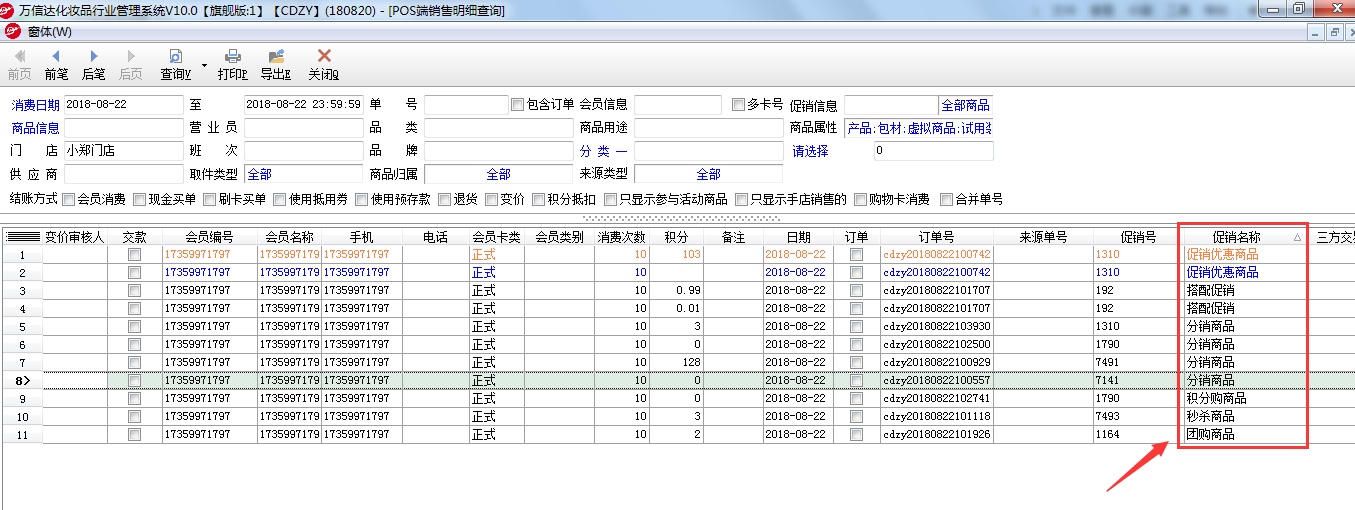Enable the 使用预存款 checkbox

[361, 199]
